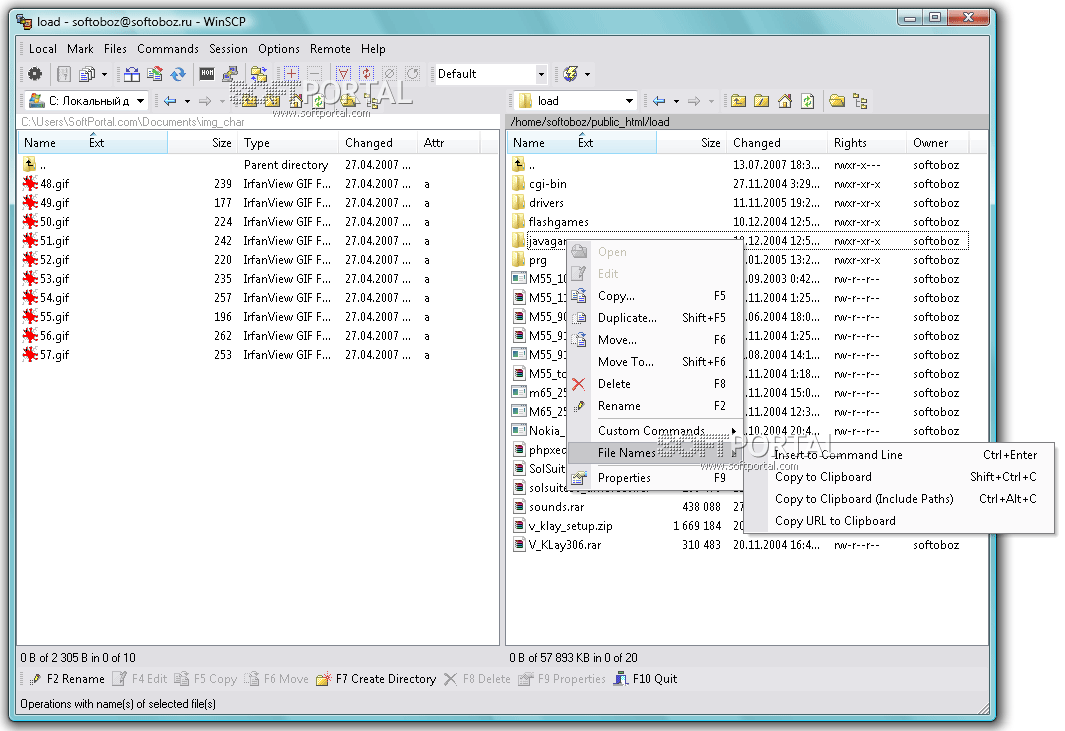Expand the New Session dropdown arrow

(x=588, y=73)
